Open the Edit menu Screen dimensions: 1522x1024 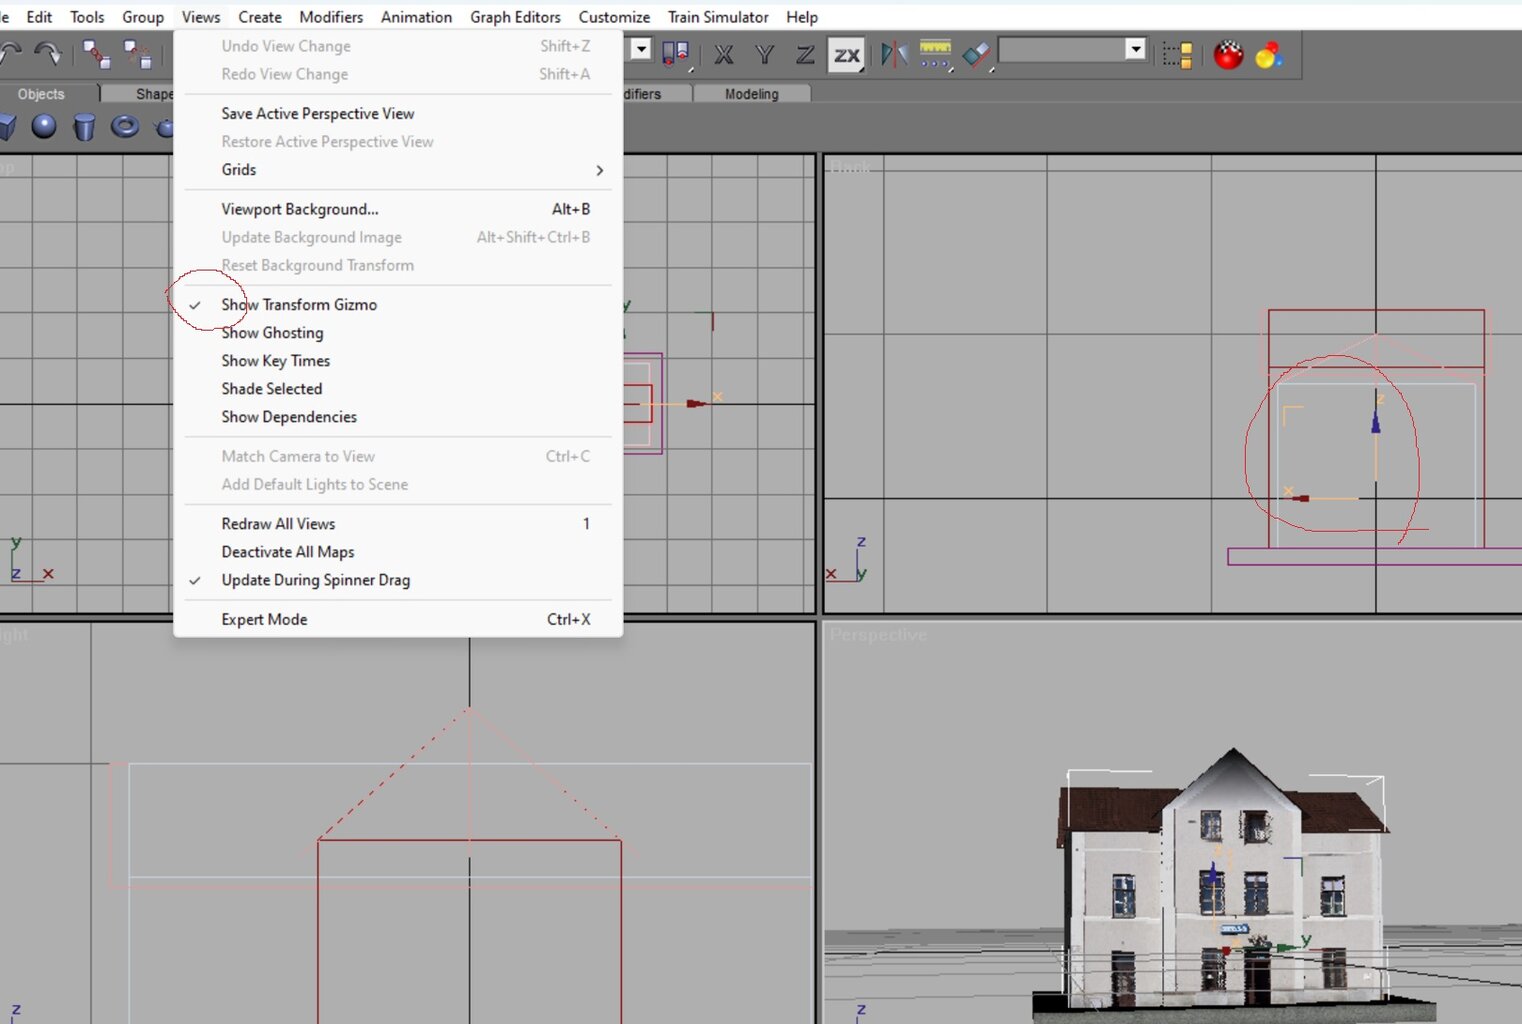tap(39, 17)
